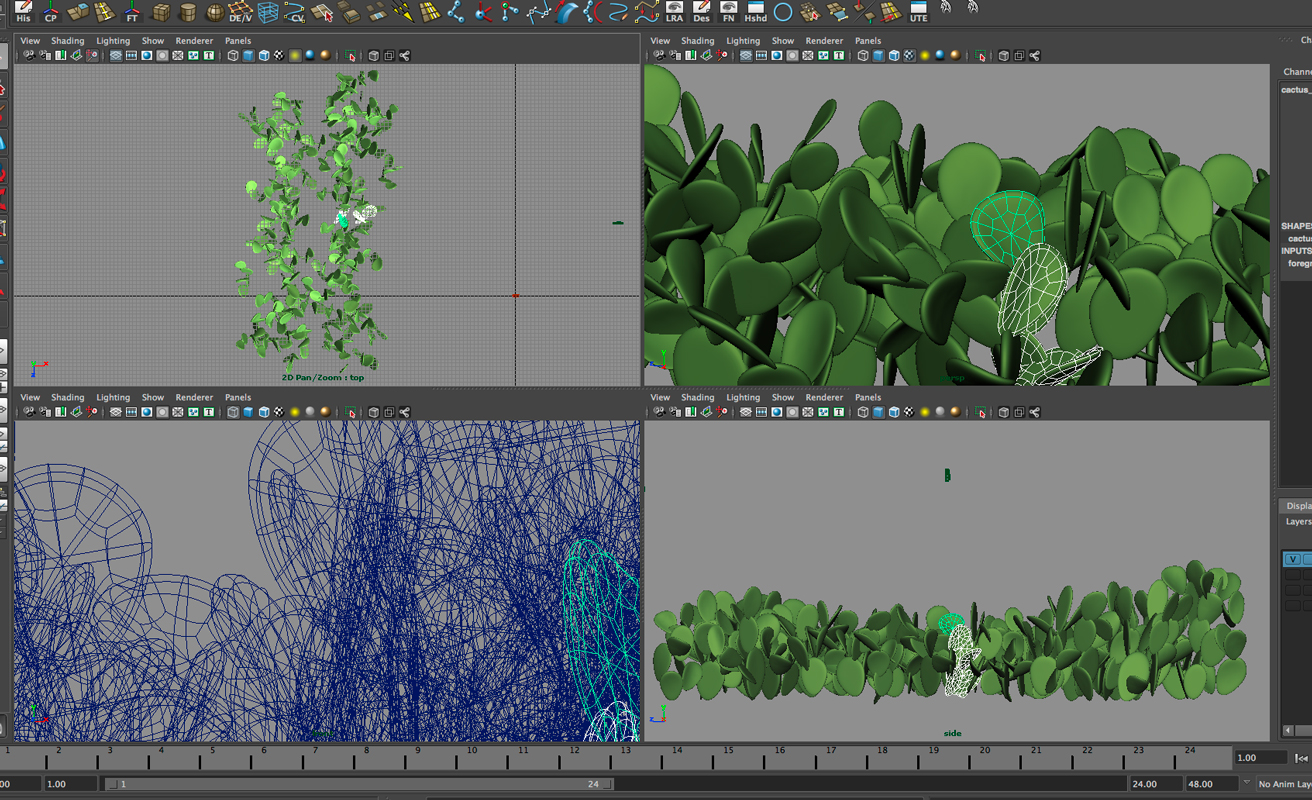Click go to start of playback button
This screenshot has width=1312, height=800.
pyautogui.click(x=1302, y=758)
